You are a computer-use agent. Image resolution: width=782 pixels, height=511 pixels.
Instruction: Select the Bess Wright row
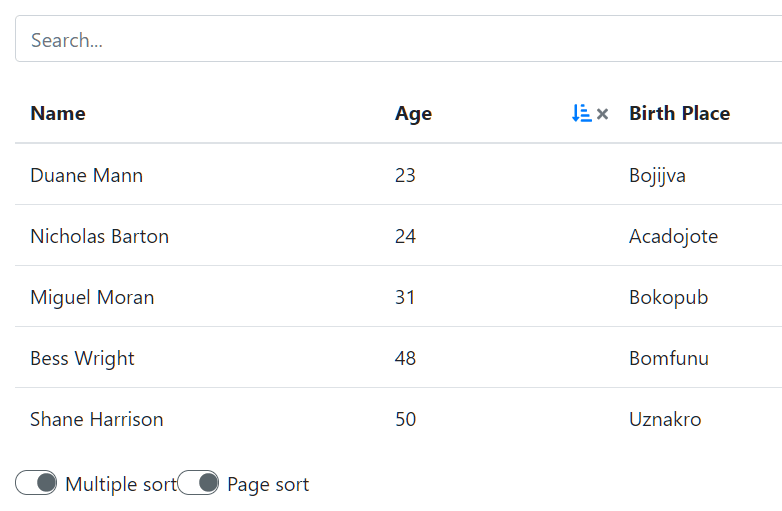(x=398, y=357)
